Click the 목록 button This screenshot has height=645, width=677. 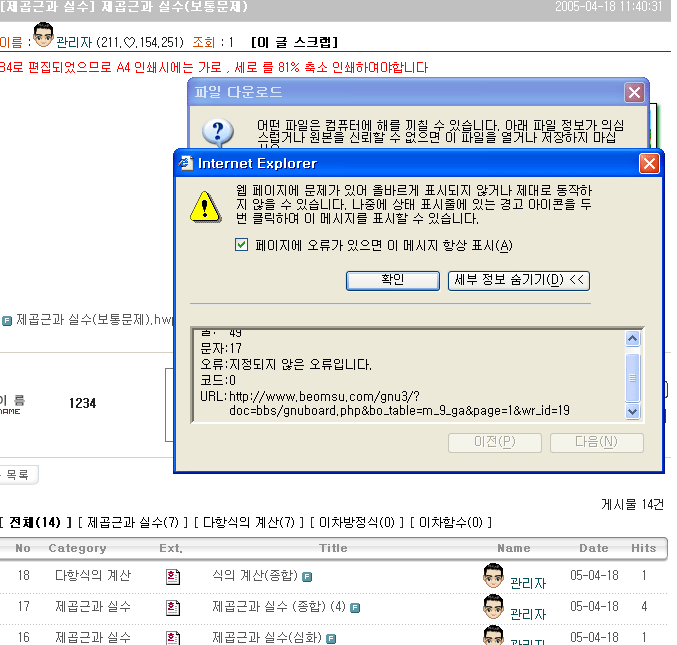(x=17, y=475)
